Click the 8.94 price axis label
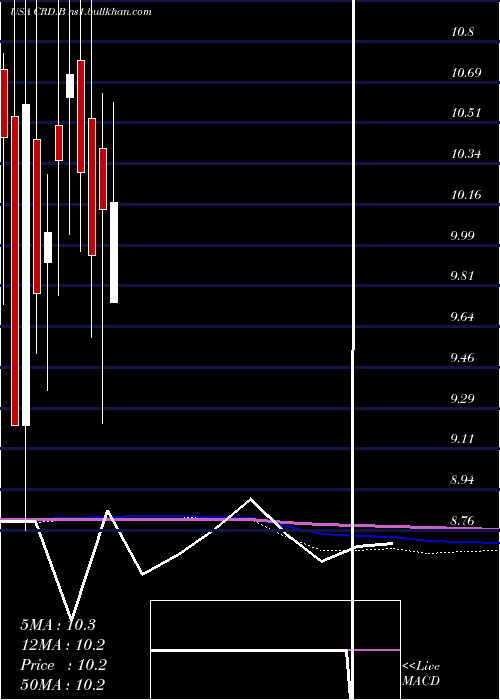Image resolution: width=500 pixels, height=700 pixels. [463, 480]
